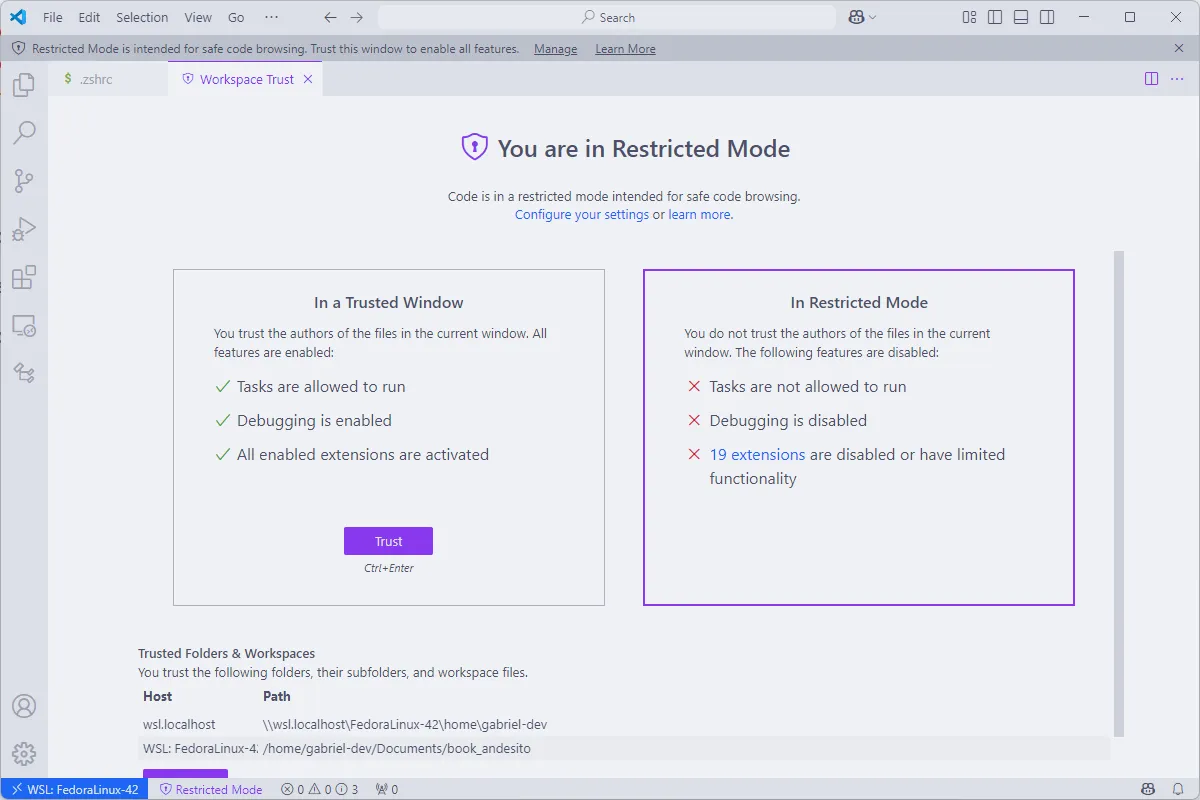Screen dimensions: 1200x800
Task: Open the View menu
Action: [198, 17]
